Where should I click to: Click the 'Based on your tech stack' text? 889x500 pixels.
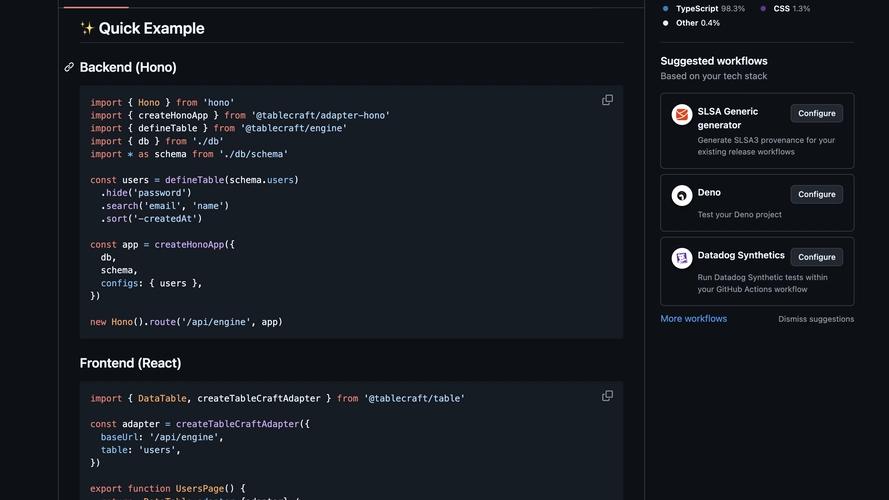tap(714, 76)
